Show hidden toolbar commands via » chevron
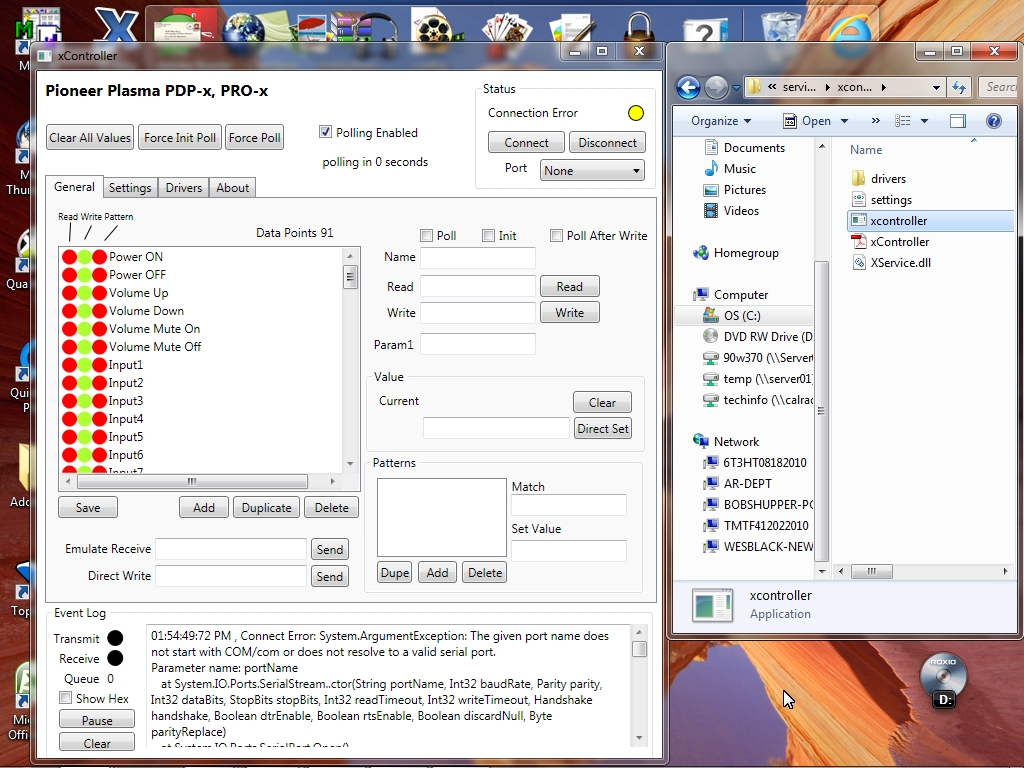Image resolution: width=1024 pixels, height=768 pixels. (876, 120)
